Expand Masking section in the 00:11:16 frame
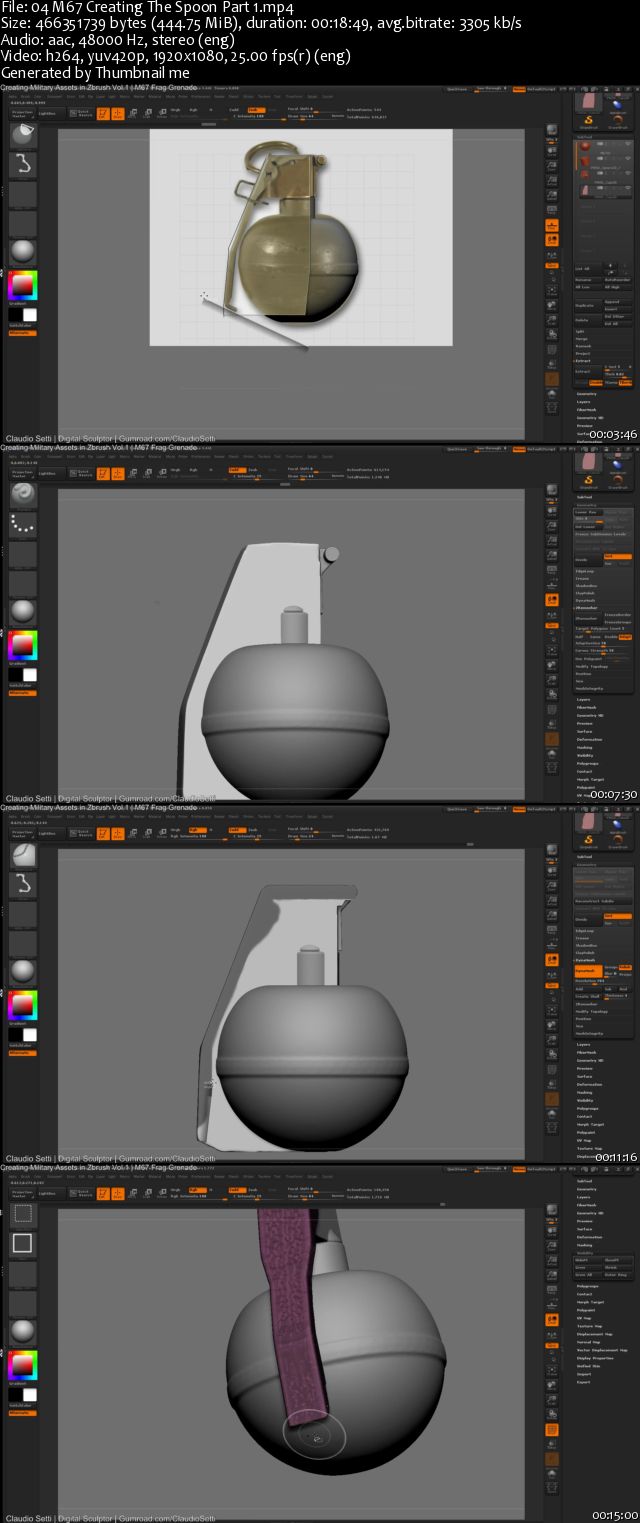Image resolution: width=640 pixels, height=1523 pixels. [x=584, y=1092]
